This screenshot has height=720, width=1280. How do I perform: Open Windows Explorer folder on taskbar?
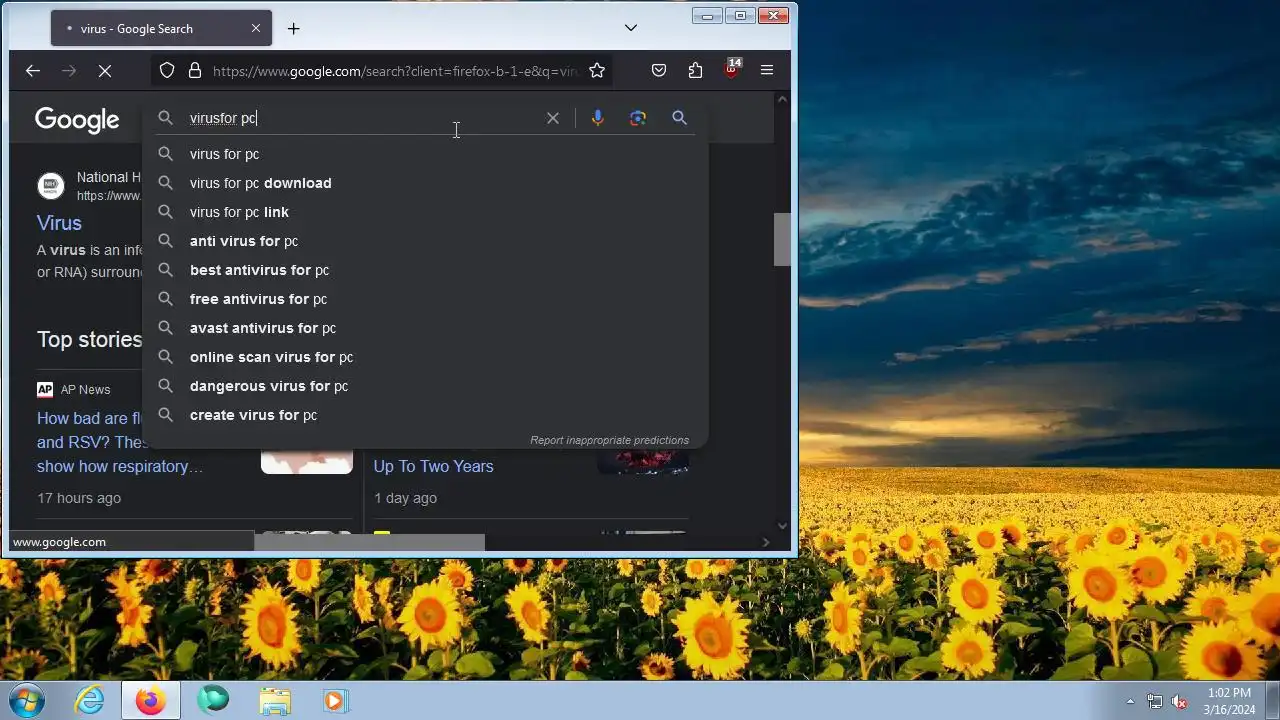[x=274, y=701]
